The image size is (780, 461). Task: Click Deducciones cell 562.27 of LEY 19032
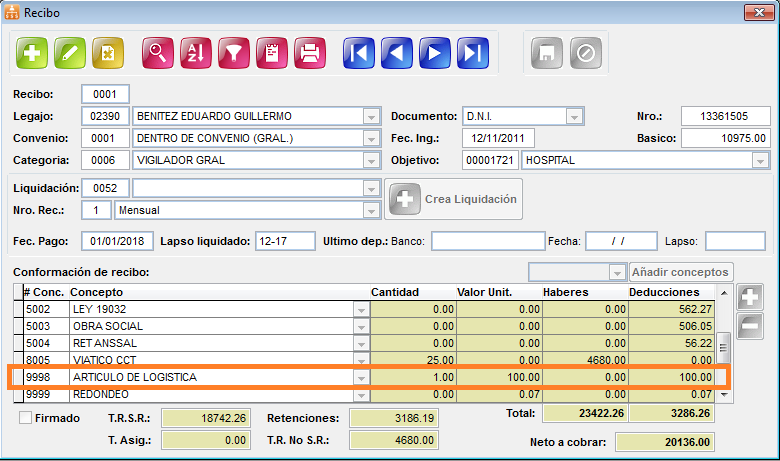672,309
